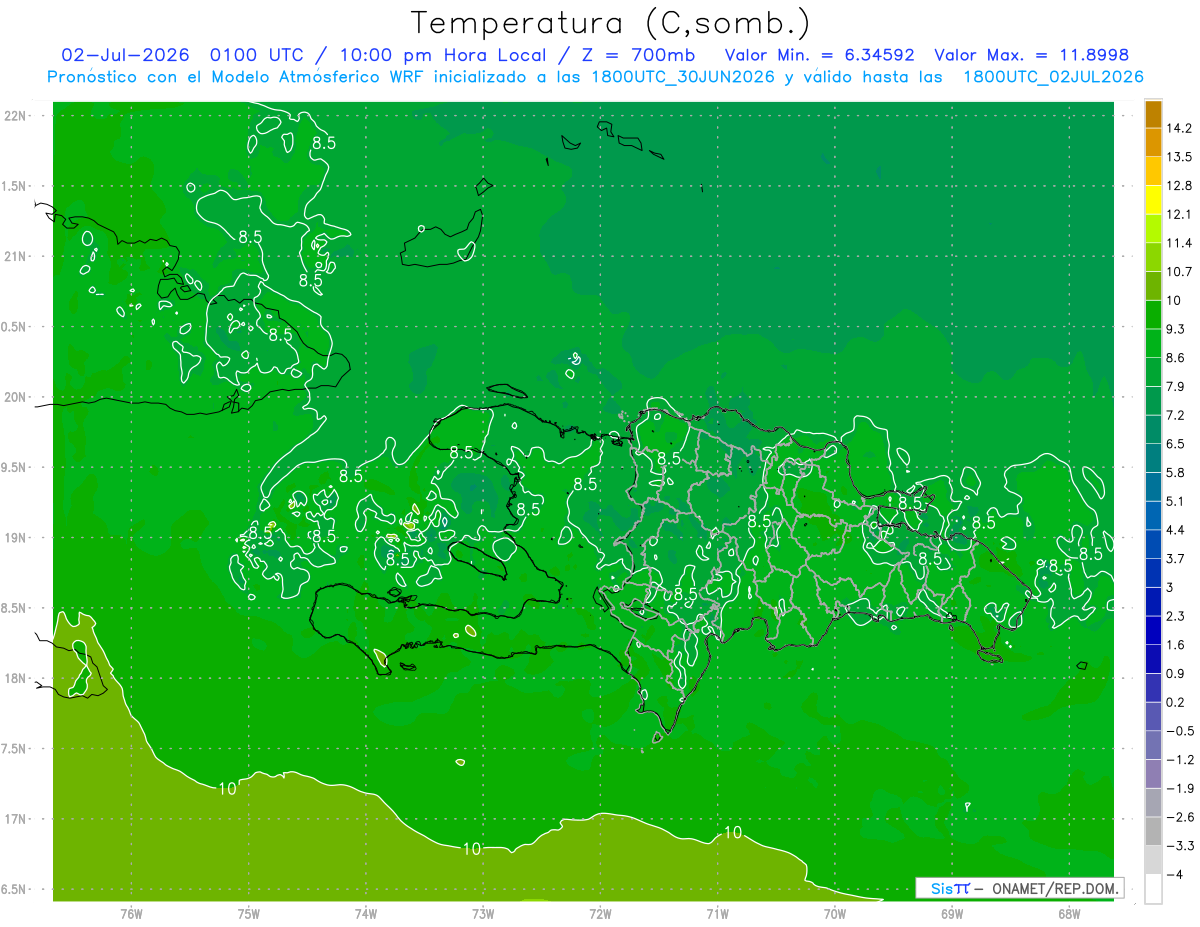This screenshot has width=1200, height=927.
Task: Click the "SisTT - ONAMET/REP.DOM." credit box
Action: [x=1020, y=888]
